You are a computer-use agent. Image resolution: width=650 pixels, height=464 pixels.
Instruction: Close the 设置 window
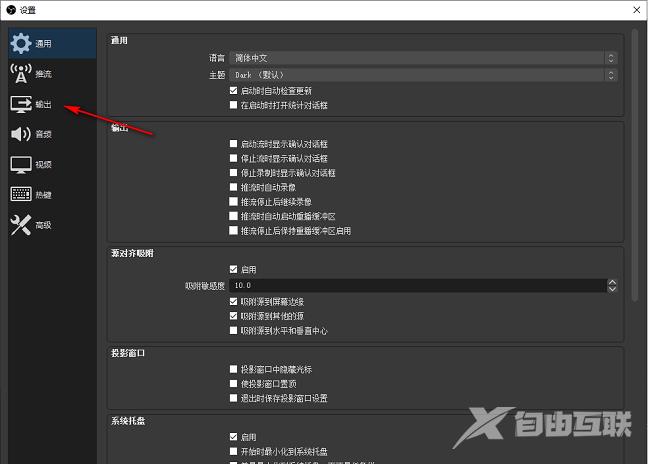point(637,10)
